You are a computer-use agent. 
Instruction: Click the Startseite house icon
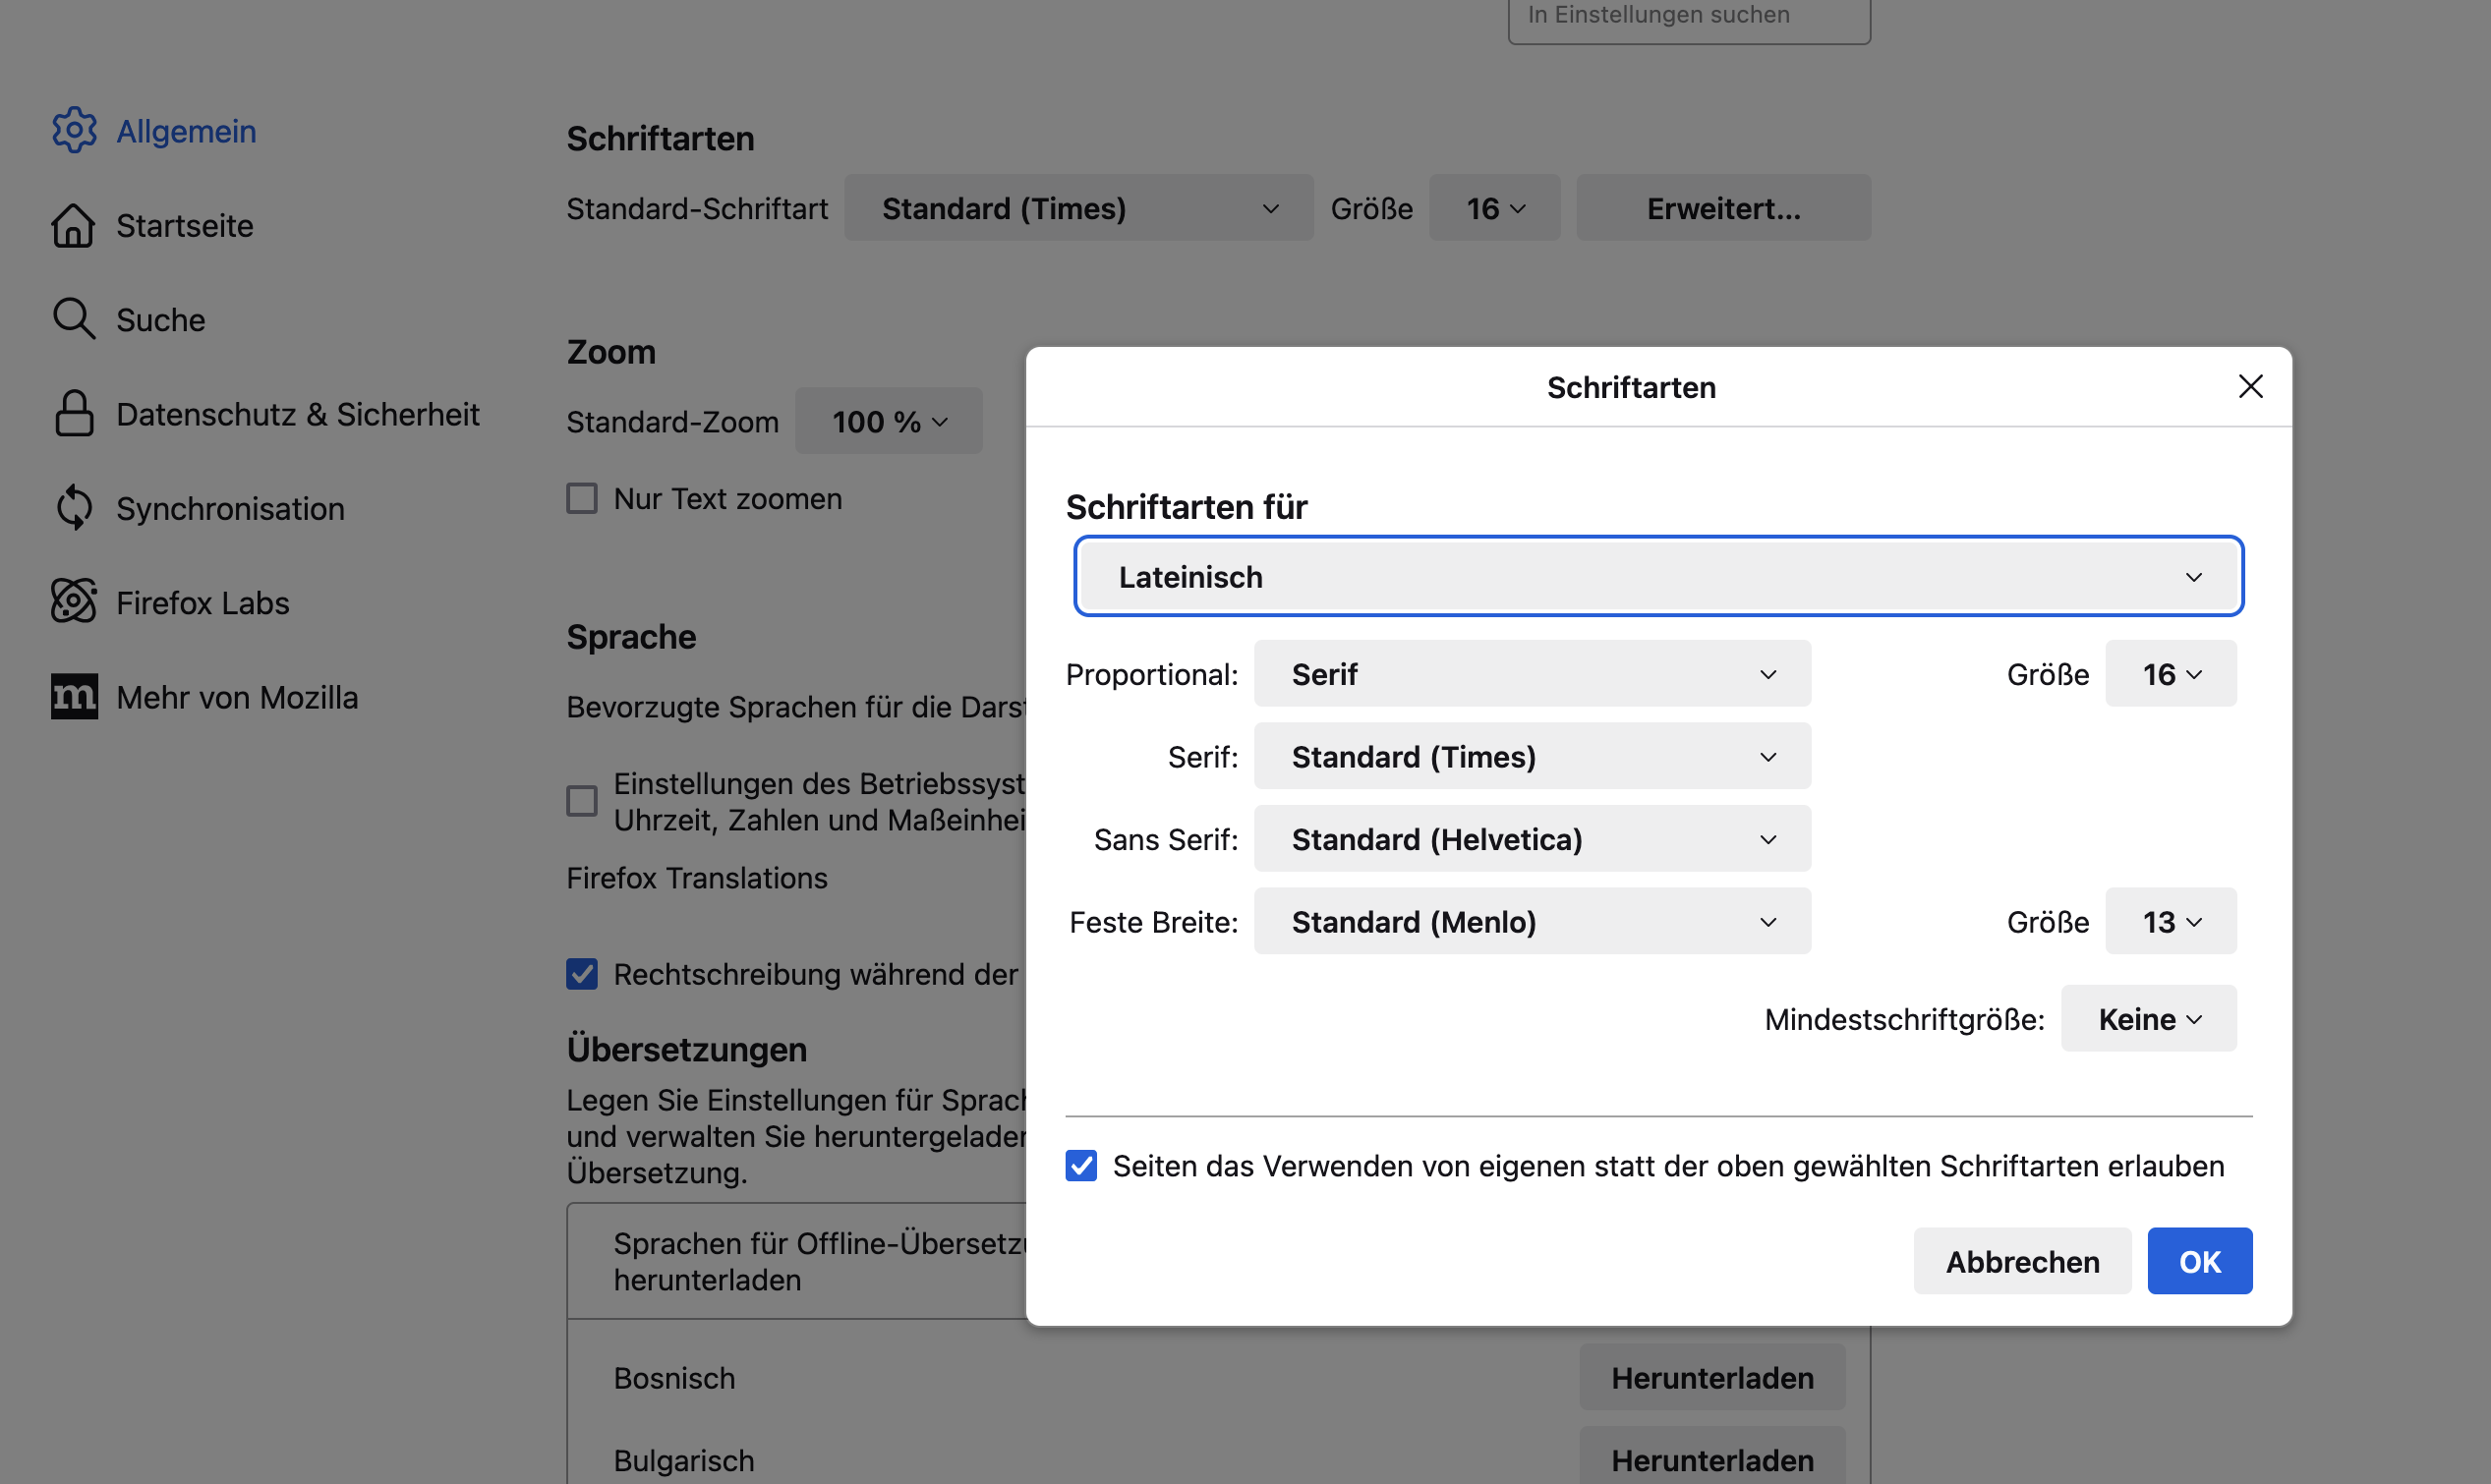point(74,225)
